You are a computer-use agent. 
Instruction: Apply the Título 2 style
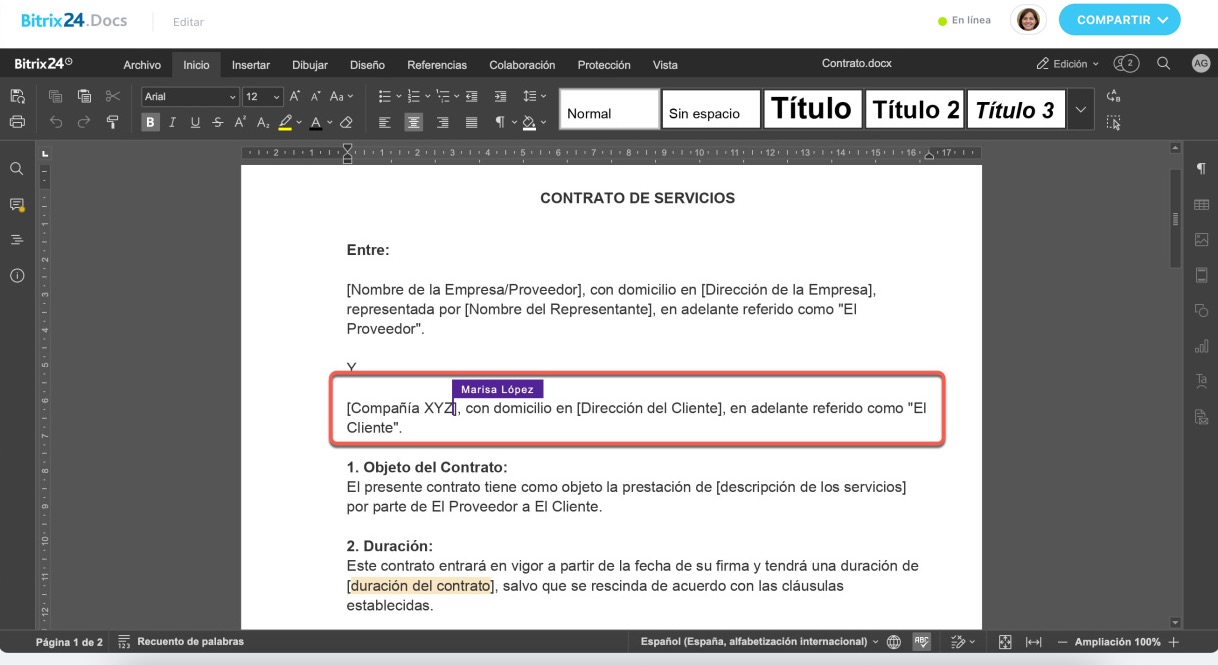point(915,109)
